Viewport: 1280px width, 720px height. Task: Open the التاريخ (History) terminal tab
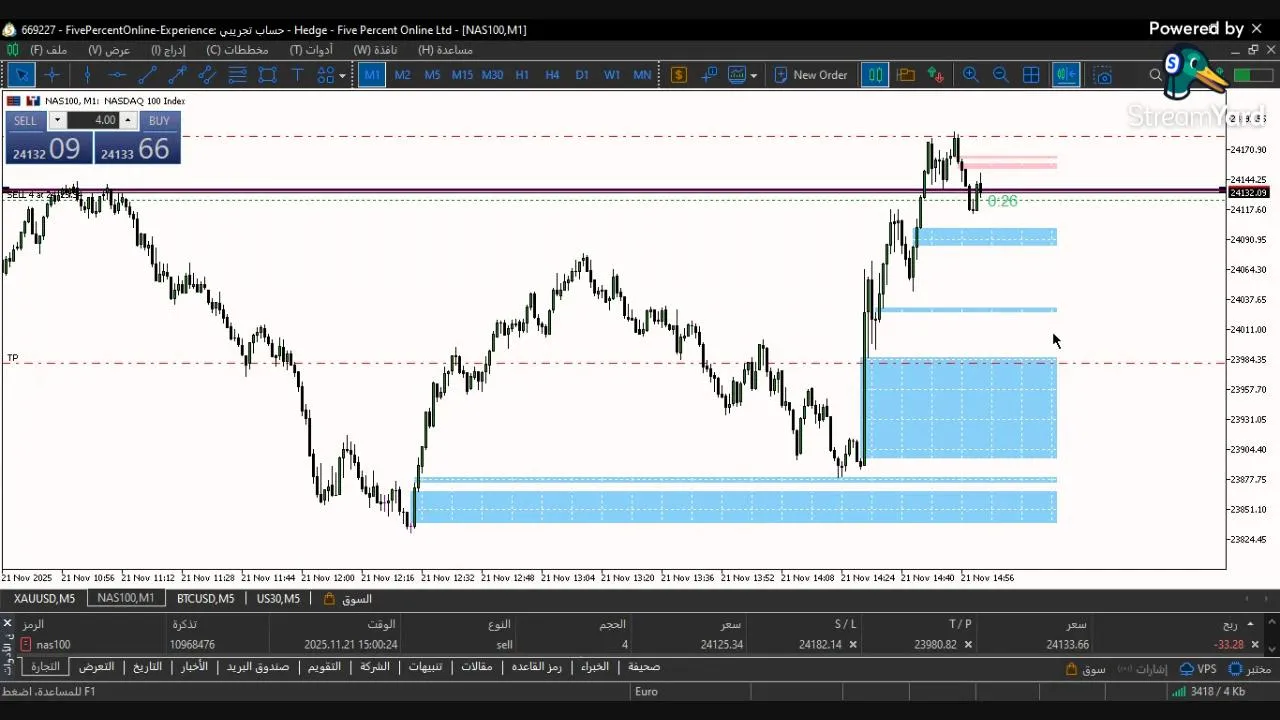coord(147,667)
